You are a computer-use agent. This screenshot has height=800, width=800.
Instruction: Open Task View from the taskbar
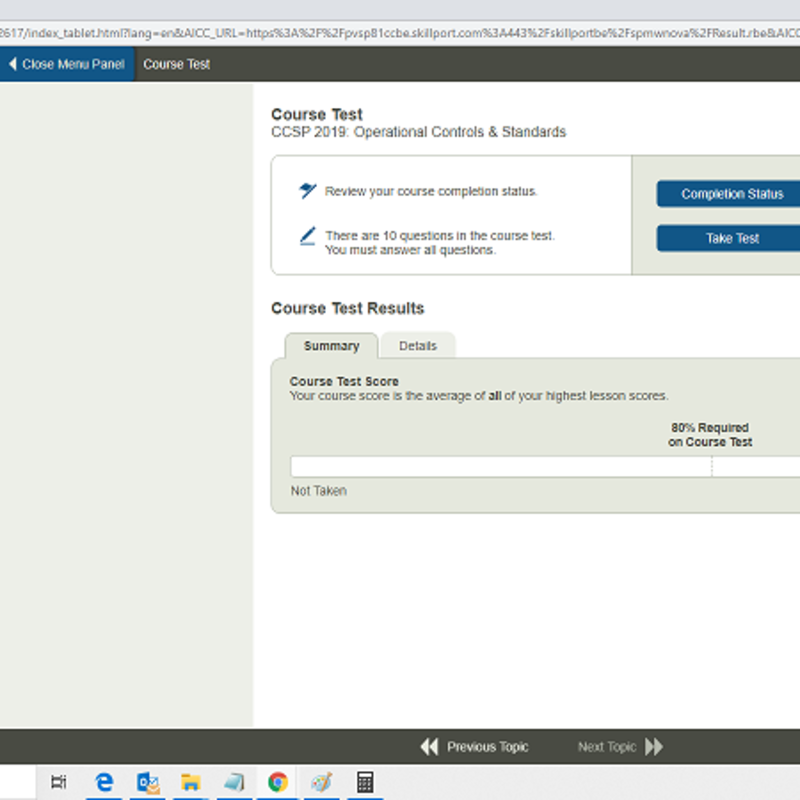pos(59,782)
